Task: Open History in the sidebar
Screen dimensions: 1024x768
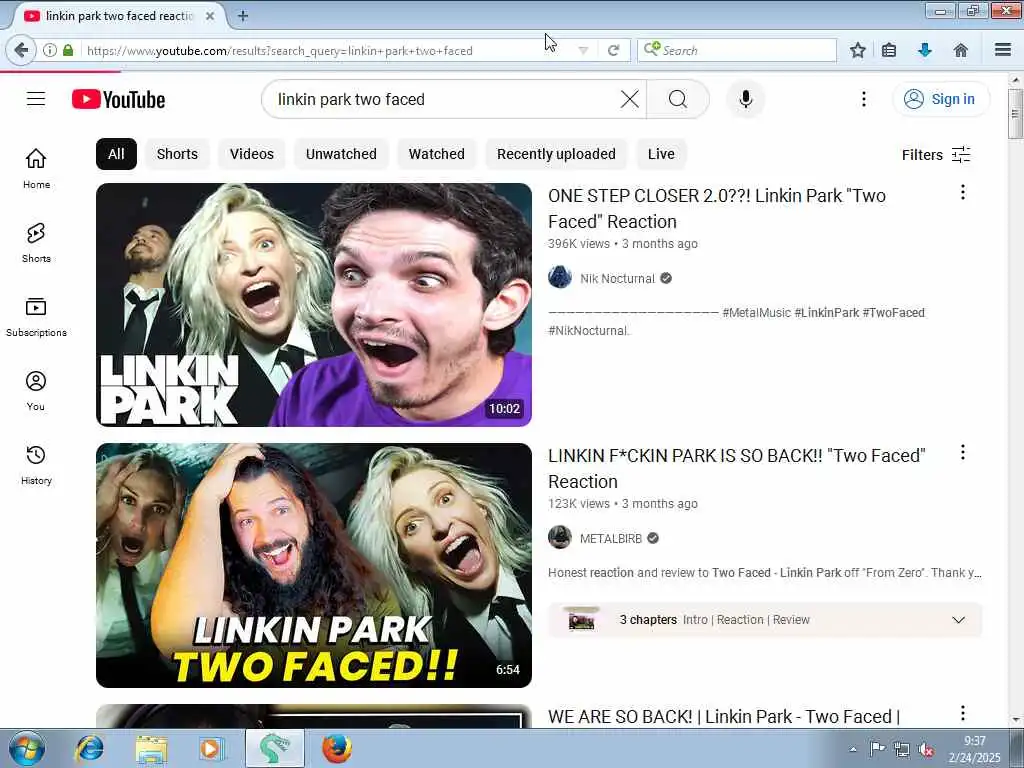Action: coord(36,464)
